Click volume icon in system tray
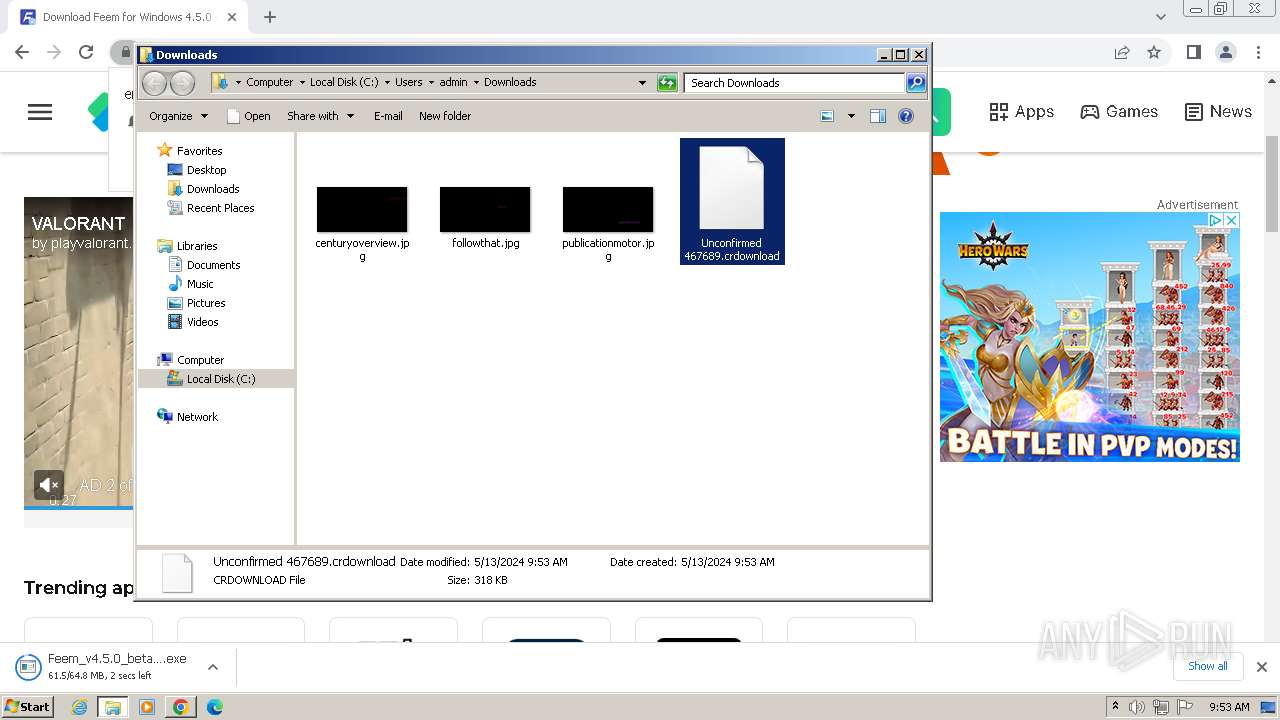This screenshot has height=720, width=1280. [x=1137, y=707]
